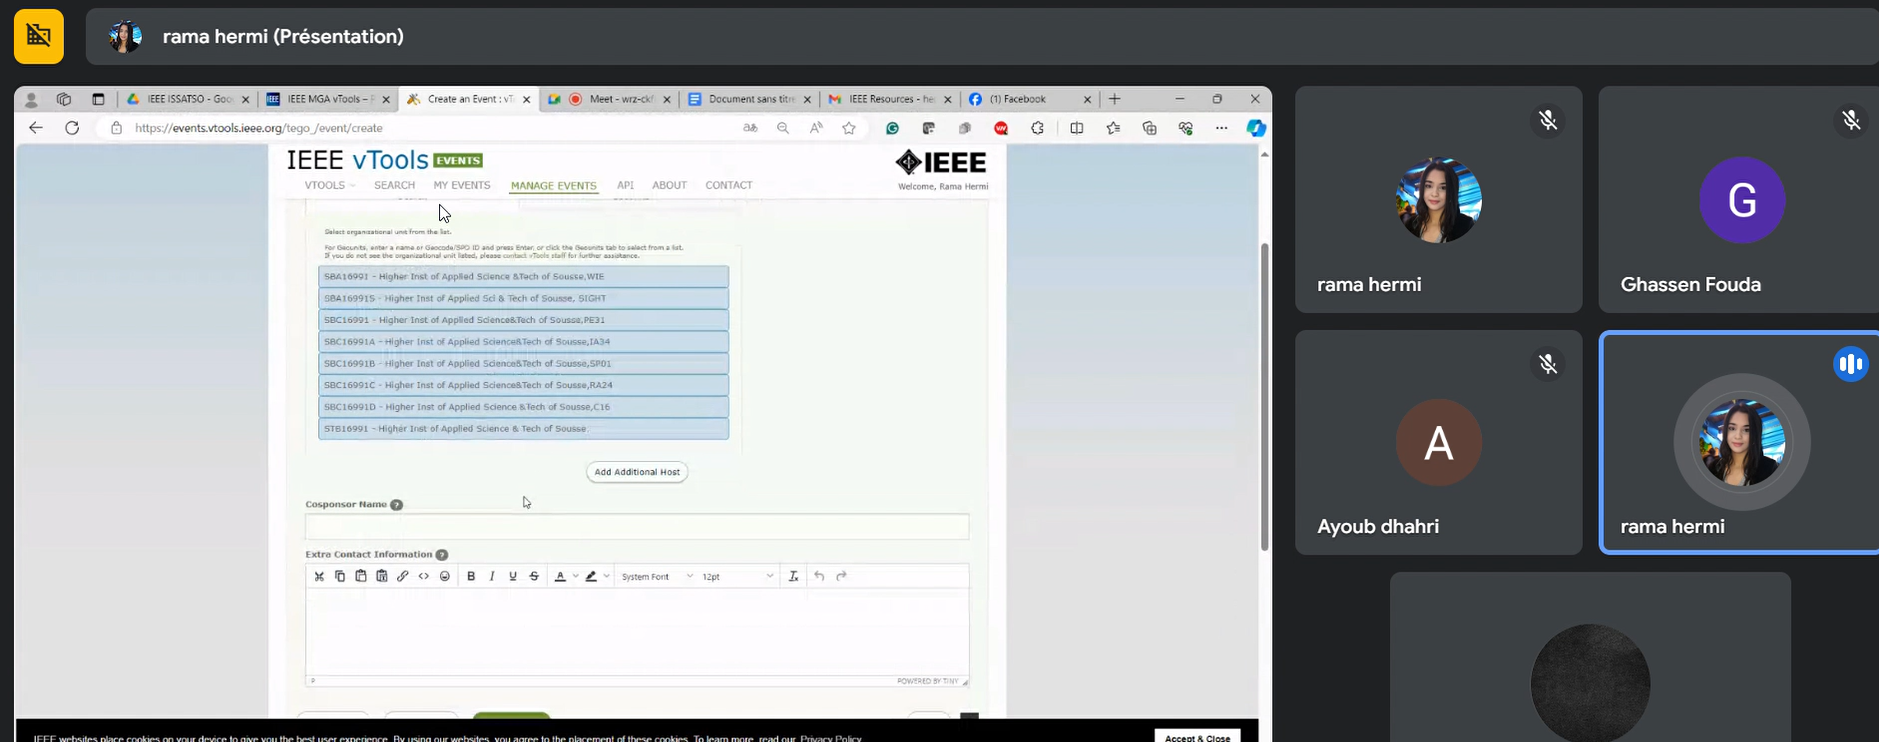The image size is (1879, 742).
Task: Select SBA16991 Sousse WIE unit
Action: [x=523, y=276]
